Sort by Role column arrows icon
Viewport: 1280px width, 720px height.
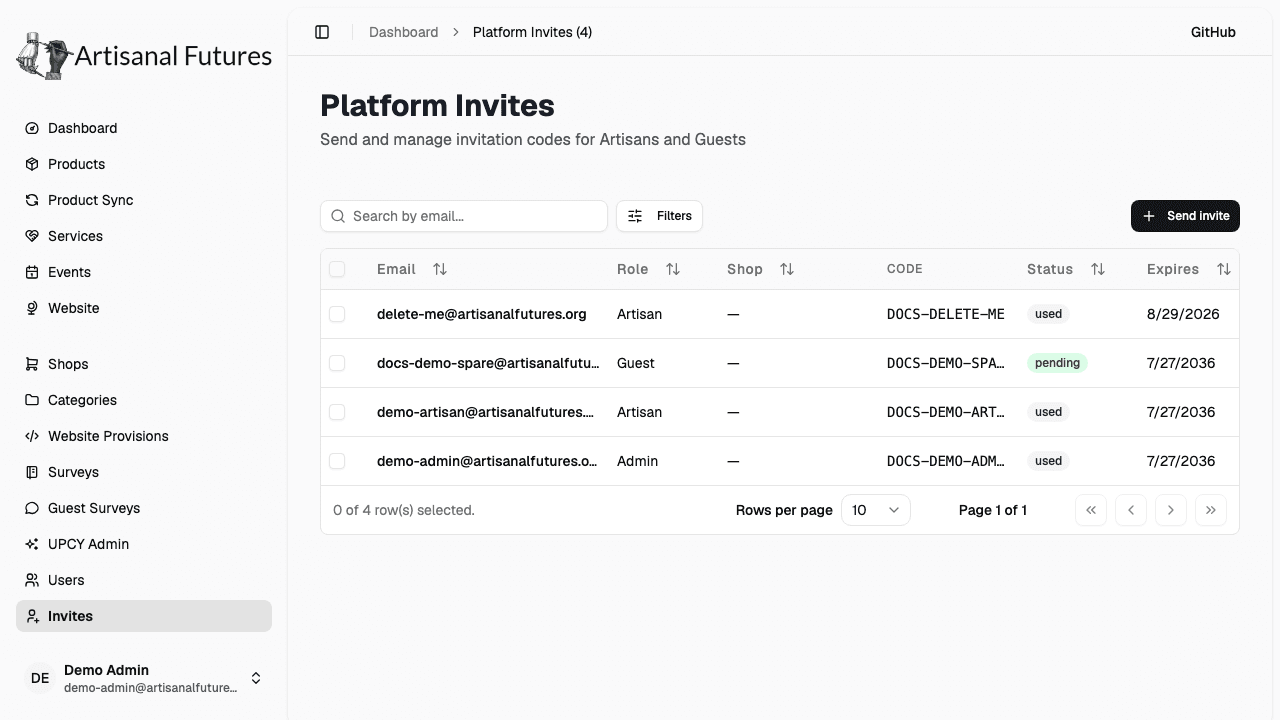tap(673, 269)
